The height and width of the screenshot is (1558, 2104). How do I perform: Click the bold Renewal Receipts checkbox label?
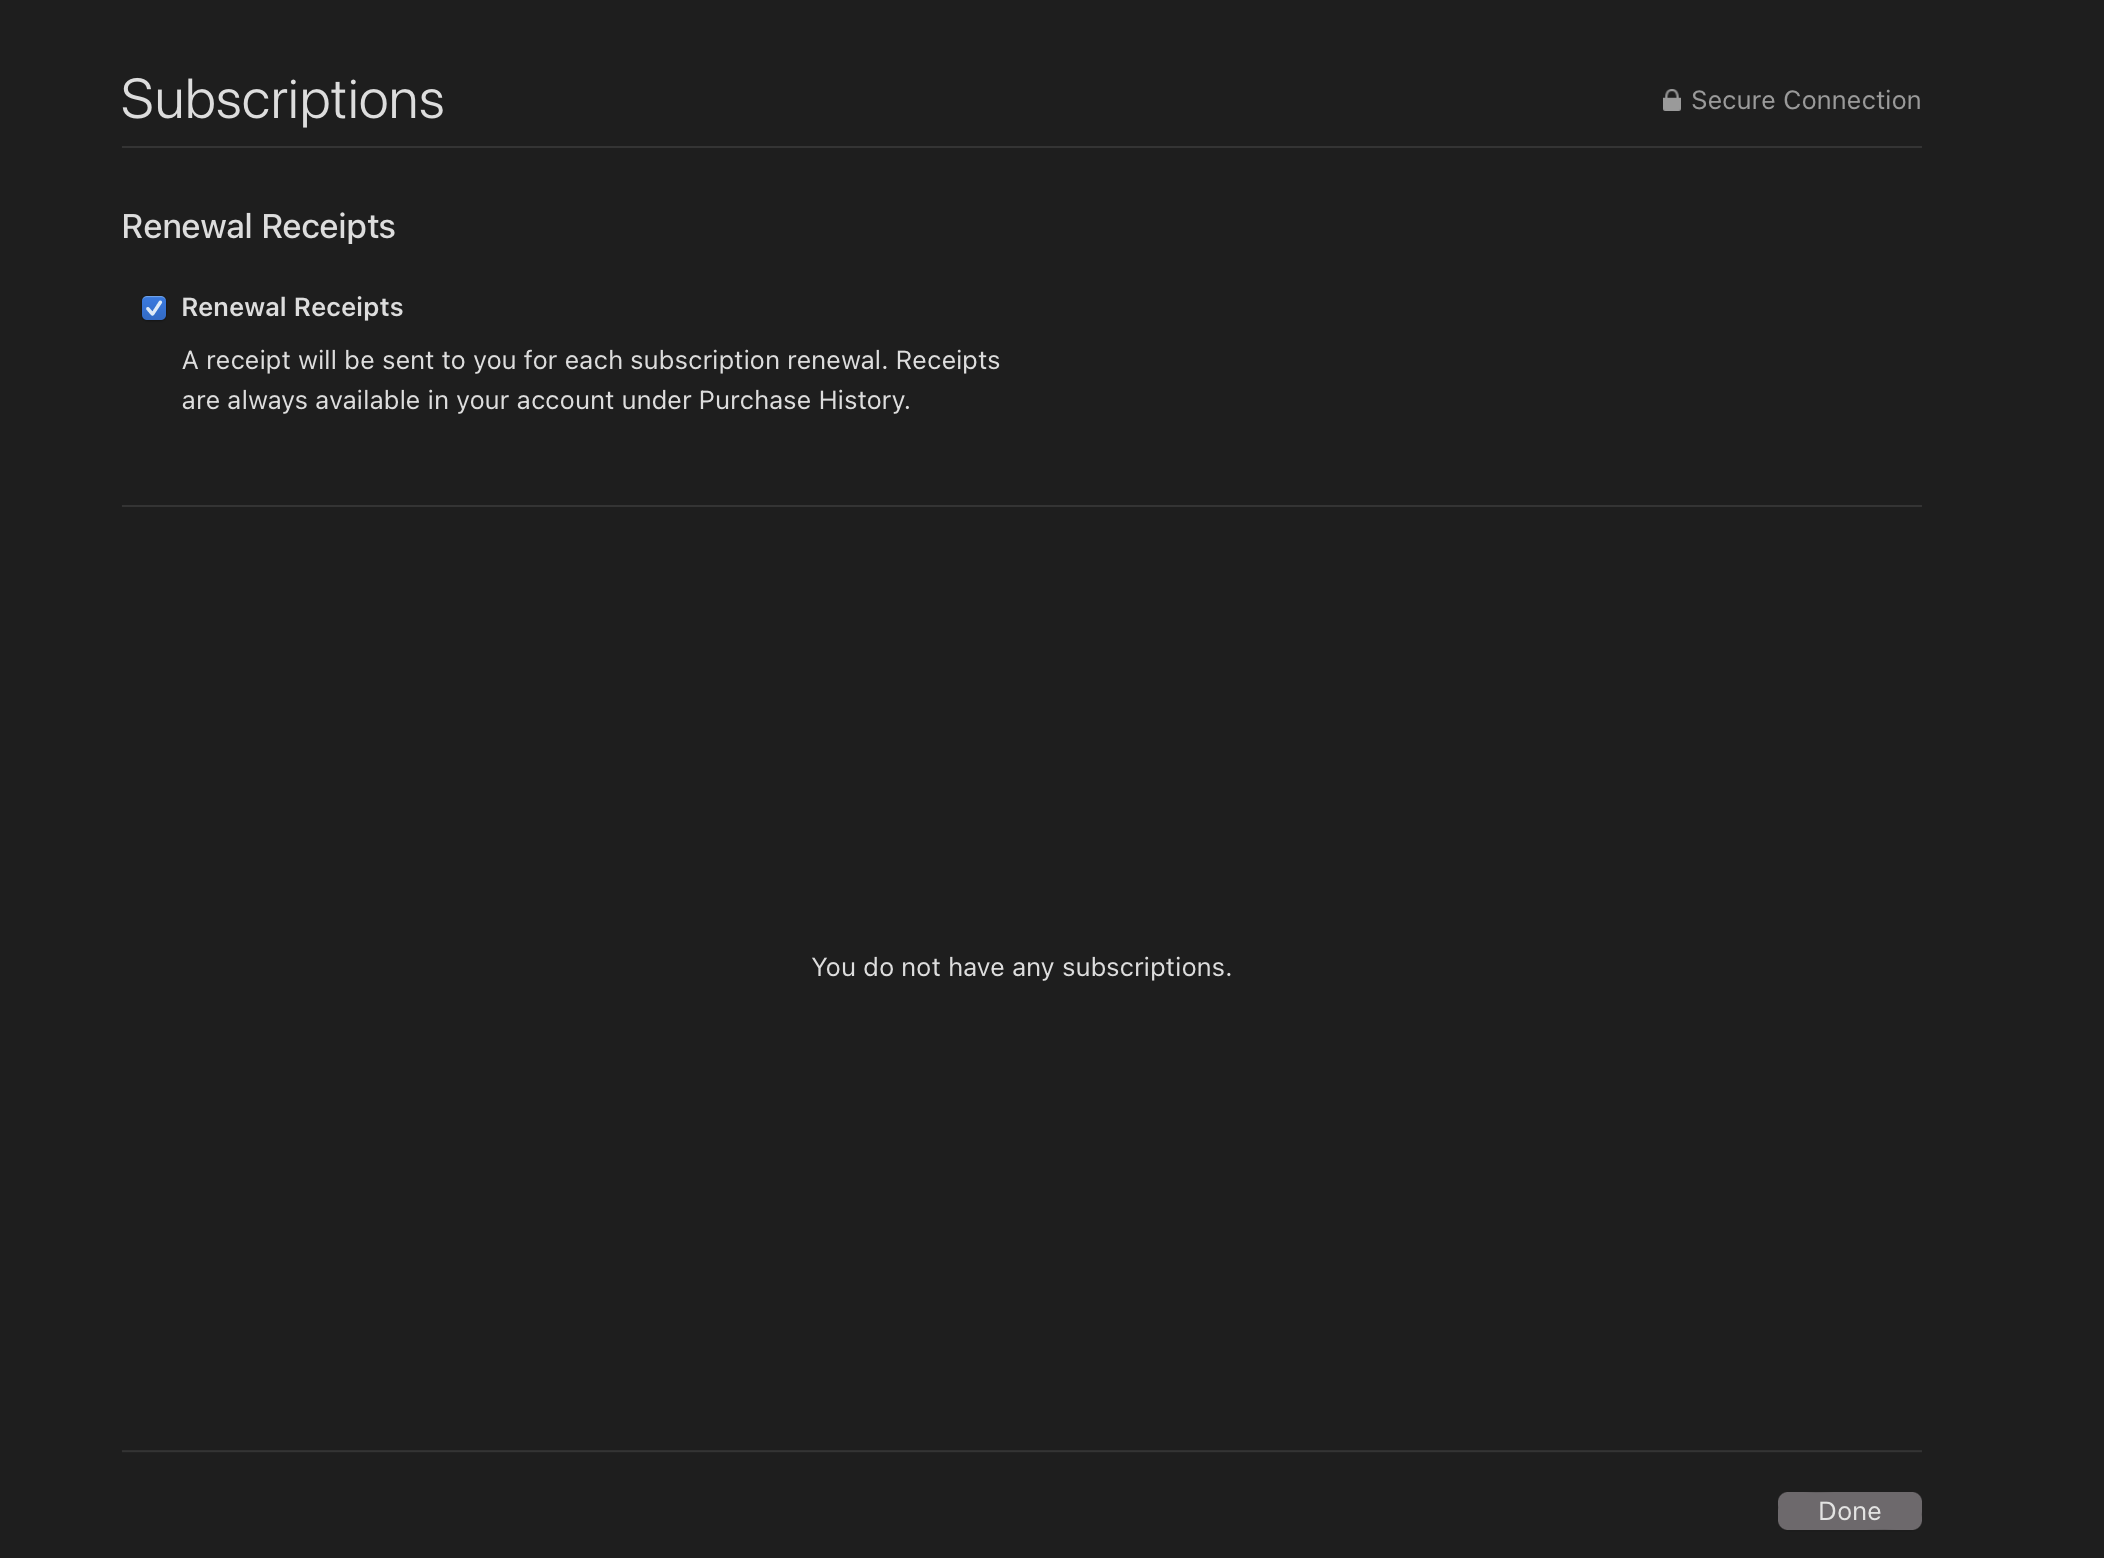tap(292, 307)
